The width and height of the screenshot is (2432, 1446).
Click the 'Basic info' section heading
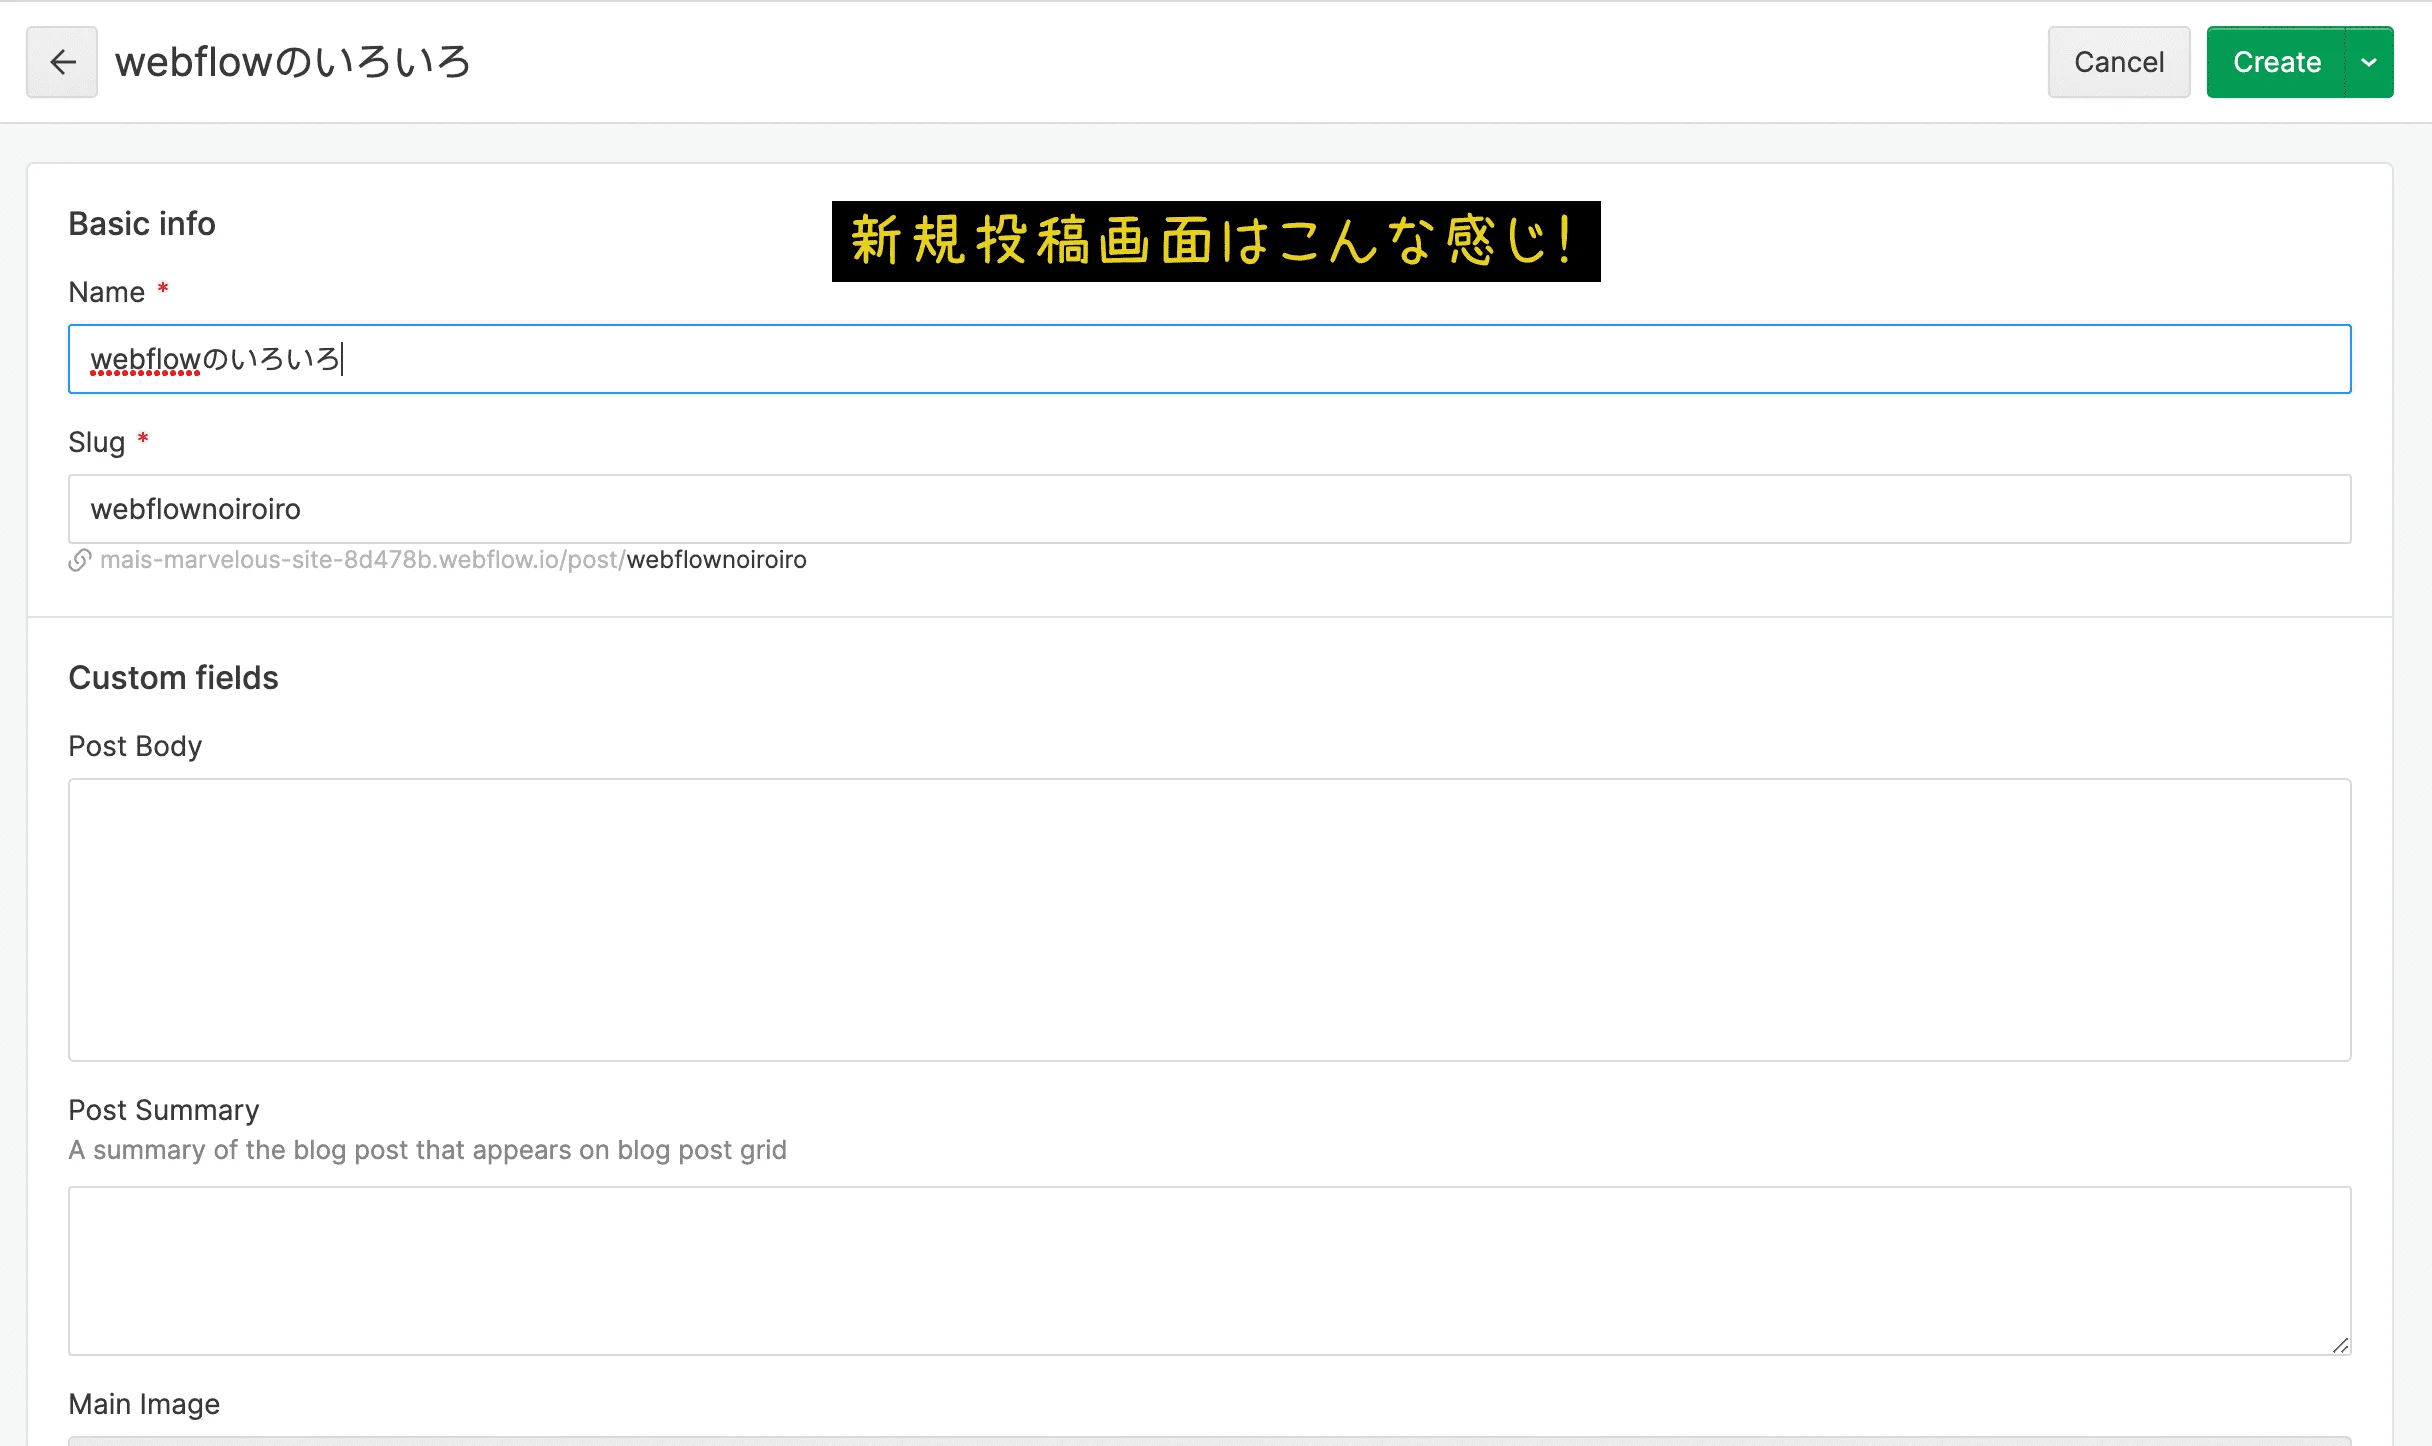pos(142,224)
